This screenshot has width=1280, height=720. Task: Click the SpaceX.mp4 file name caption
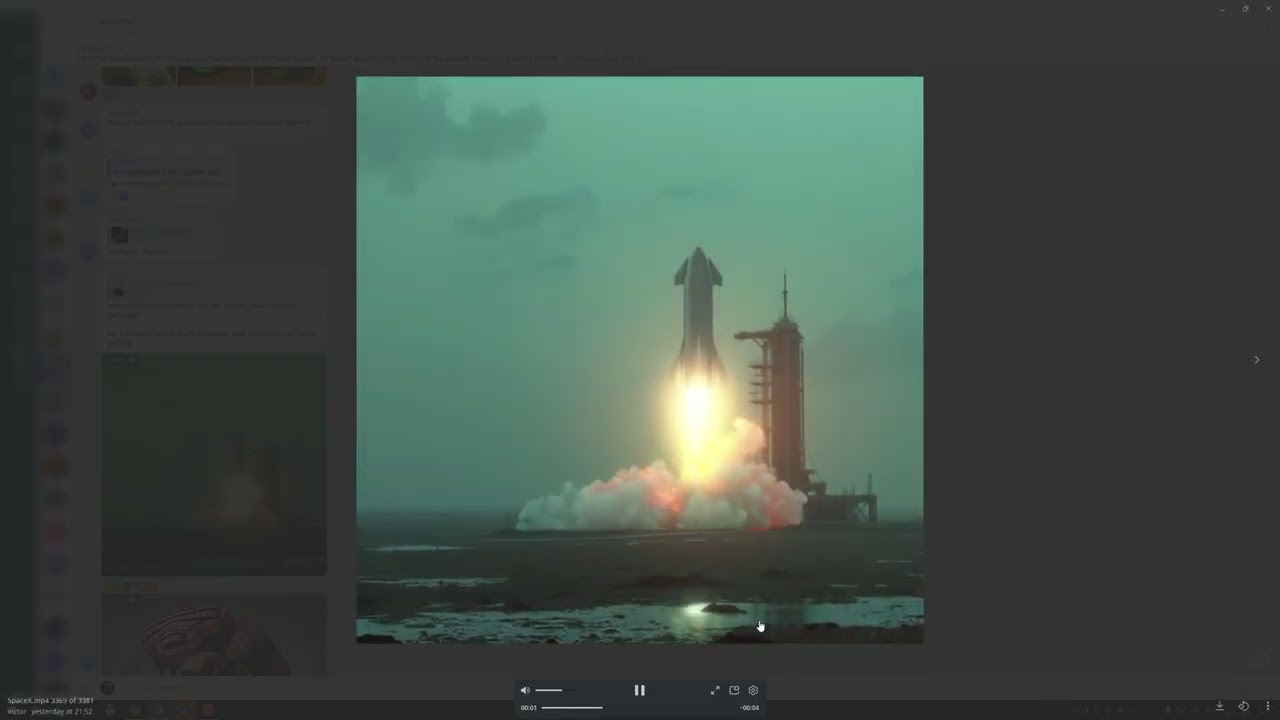click(x=50, y=701)
